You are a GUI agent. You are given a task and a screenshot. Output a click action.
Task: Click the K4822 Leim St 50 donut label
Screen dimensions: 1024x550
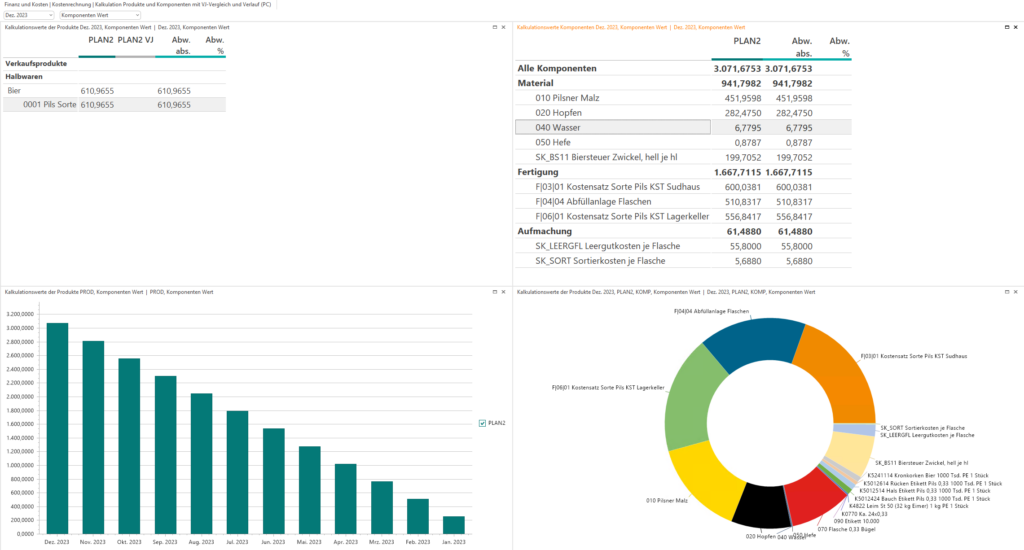click(908, 506)
